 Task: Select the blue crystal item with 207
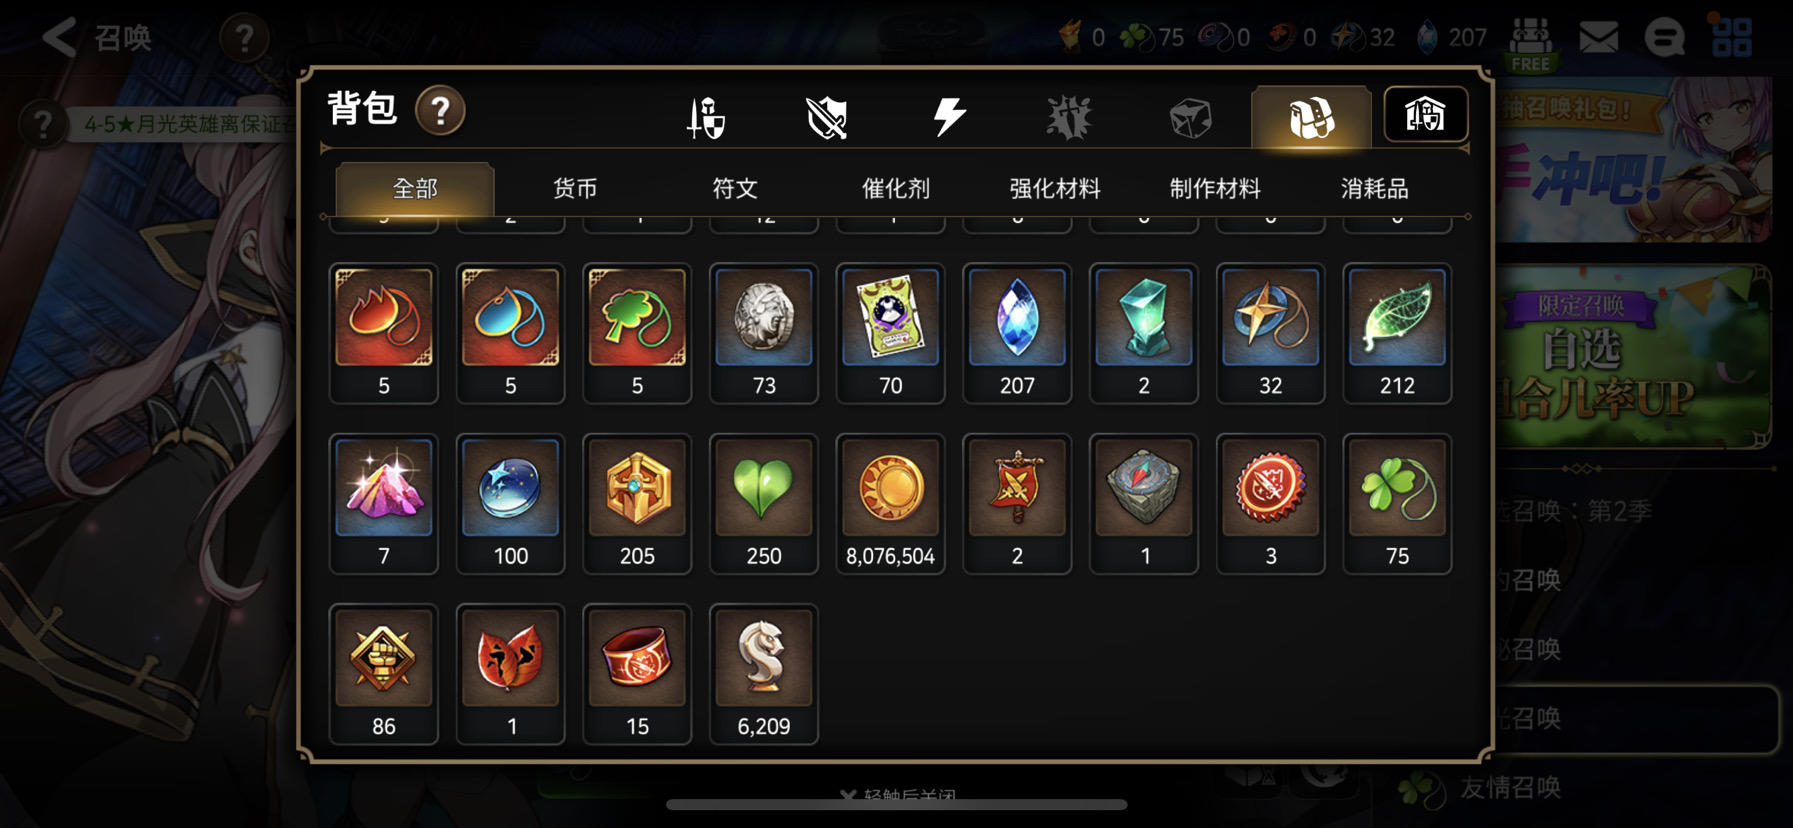pyautogui.click(x=1017, y=333)
